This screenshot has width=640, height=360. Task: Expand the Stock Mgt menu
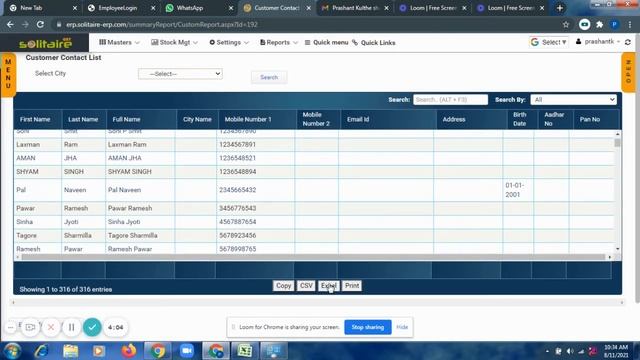tap(174, 42)
